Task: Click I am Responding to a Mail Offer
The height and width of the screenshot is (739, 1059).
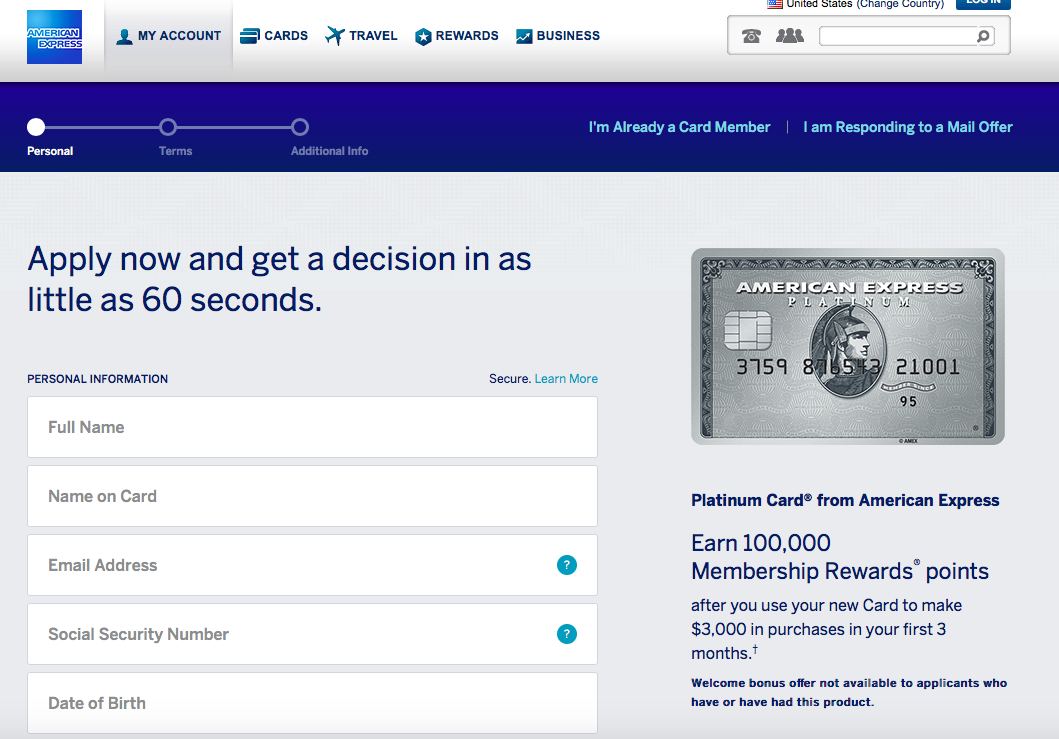Action: coord(908,127)
